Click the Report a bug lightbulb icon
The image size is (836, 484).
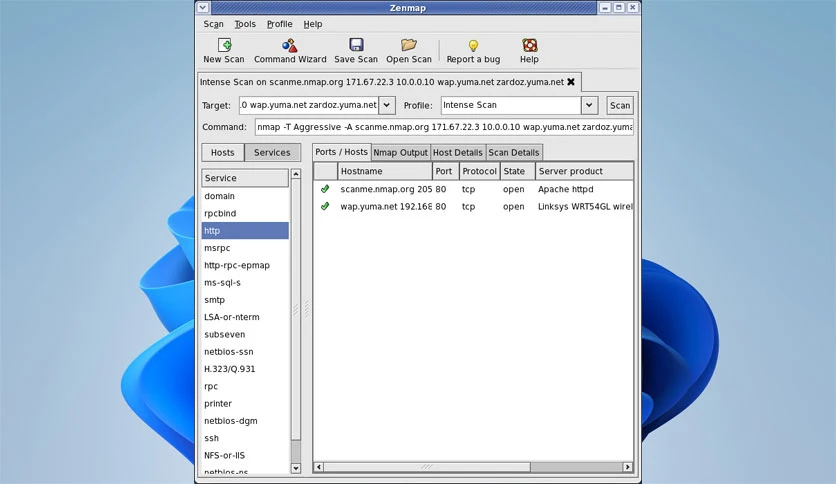pyautogui.click(x=473, y=46)
